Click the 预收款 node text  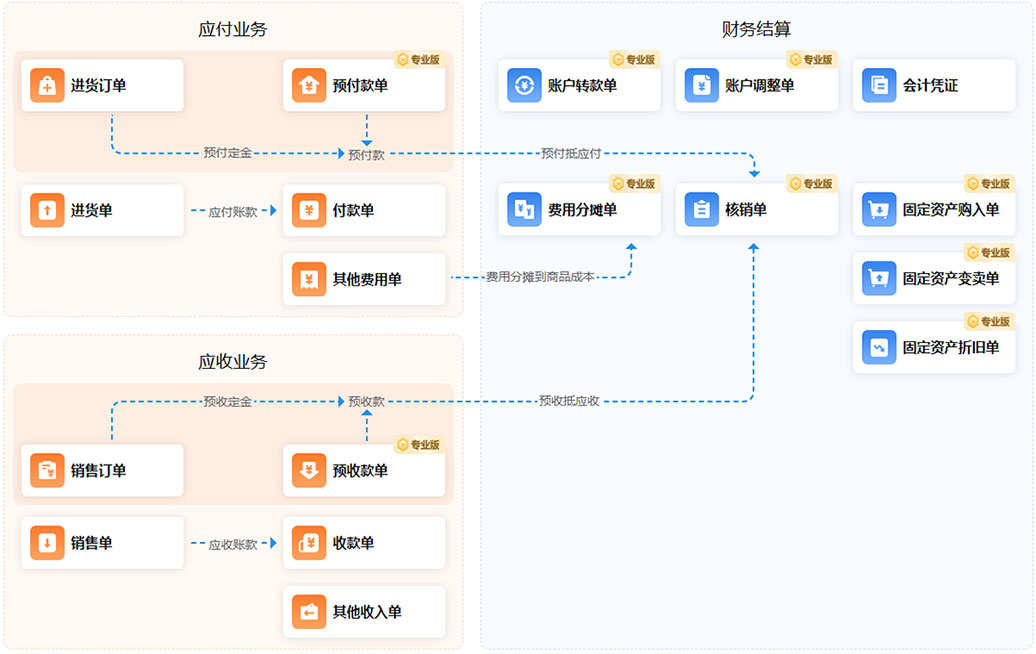coord(366,401)
